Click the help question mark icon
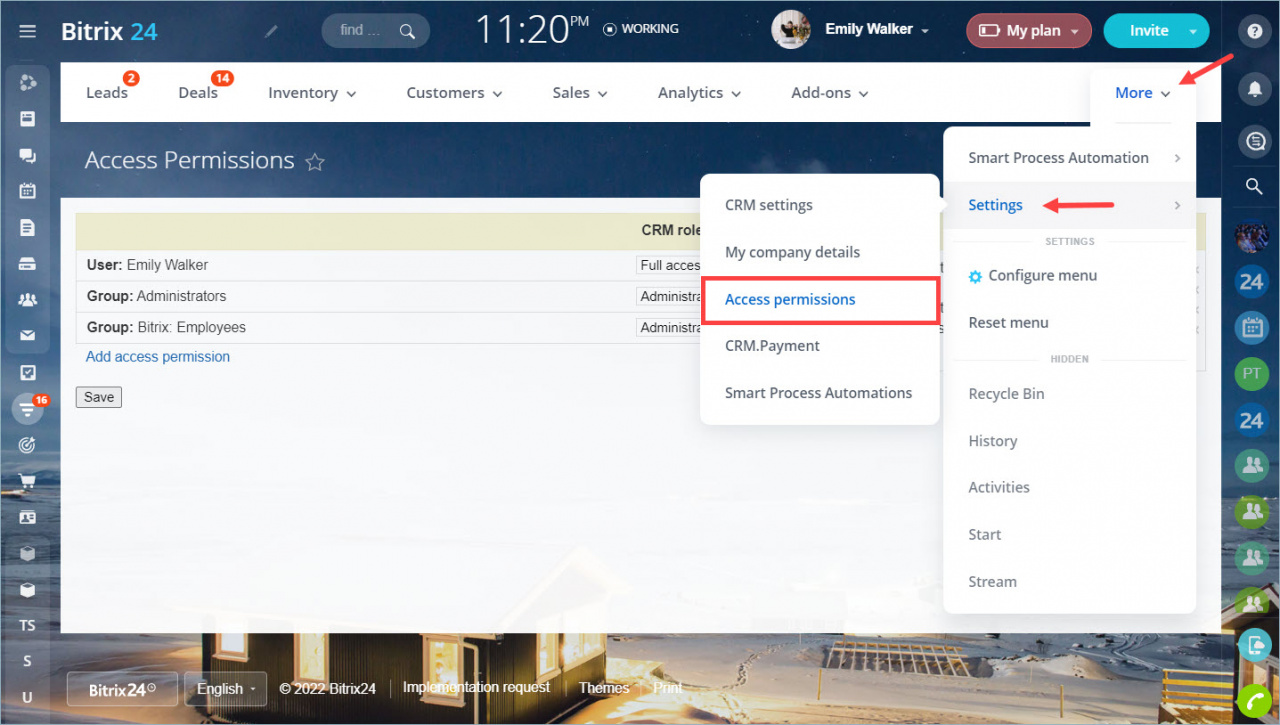This screenshot has width=1280, height=725. pos(1253,31)
